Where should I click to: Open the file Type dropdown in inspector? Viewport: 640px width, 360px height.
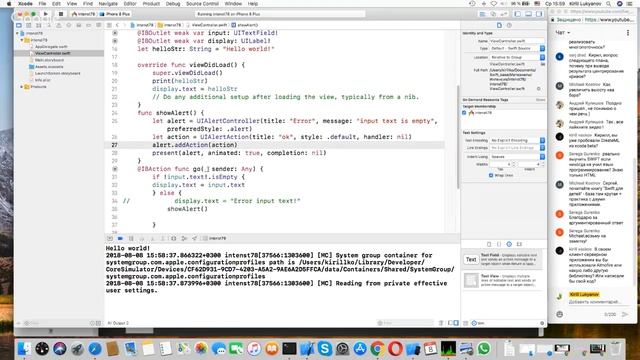517,49
